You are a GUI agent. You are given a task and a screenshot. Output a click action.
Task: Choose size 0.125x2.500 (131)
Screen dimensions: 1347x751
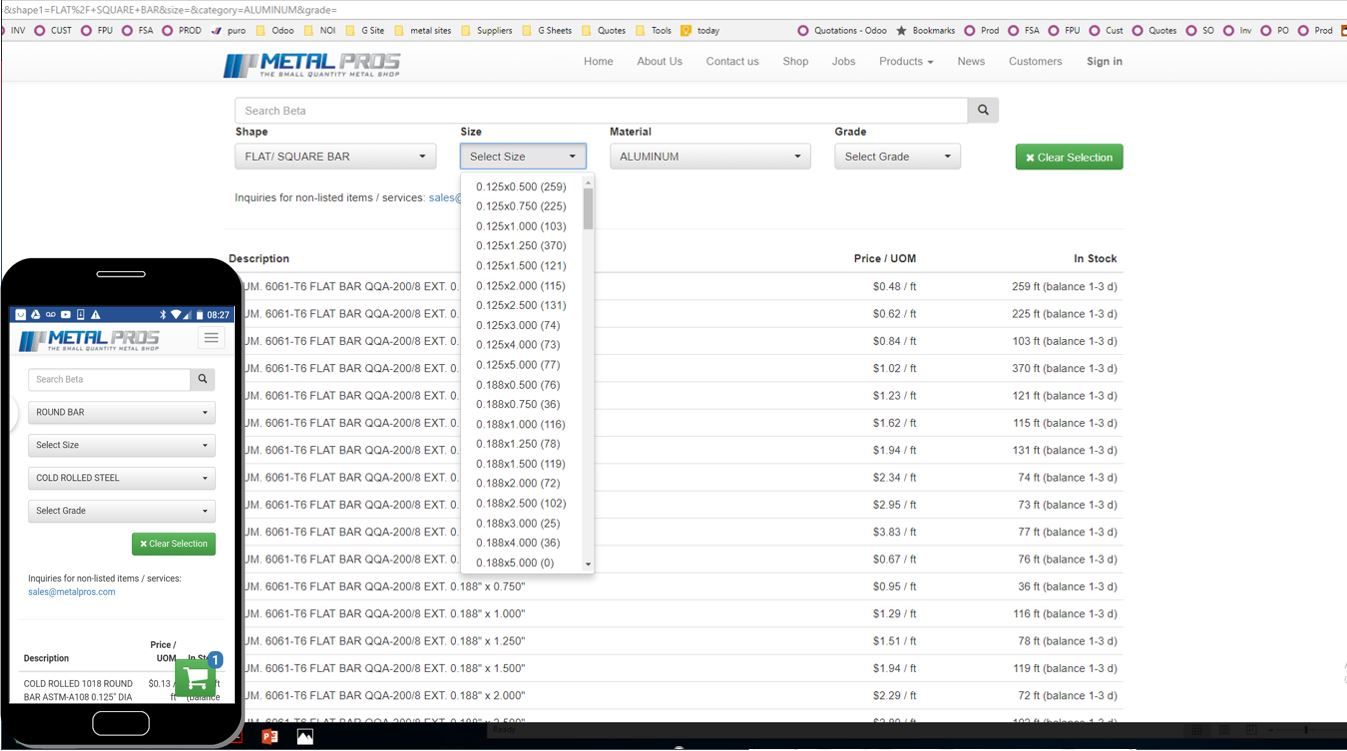(521, 305)
